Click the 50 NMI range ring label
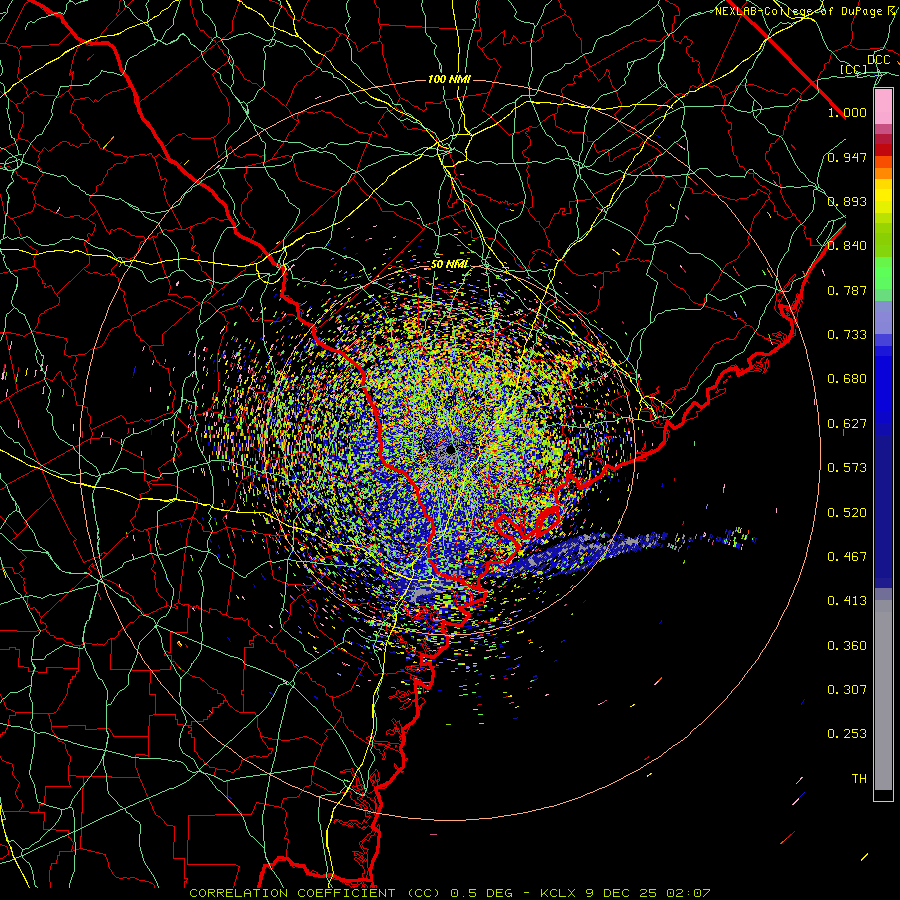The image size is (900, 900). 449,265
